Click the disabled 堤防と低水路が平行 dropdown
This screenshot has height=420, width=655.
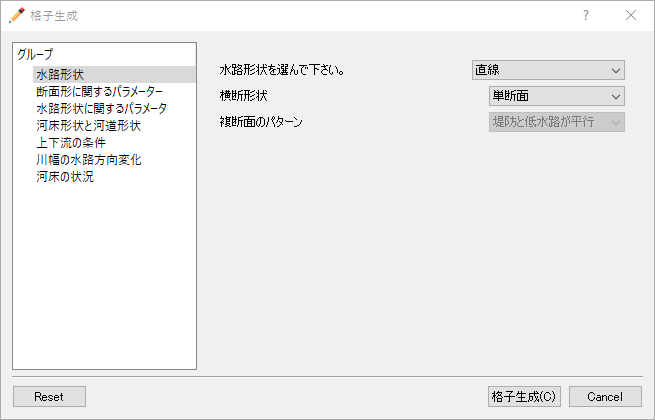tap(557, 122)
